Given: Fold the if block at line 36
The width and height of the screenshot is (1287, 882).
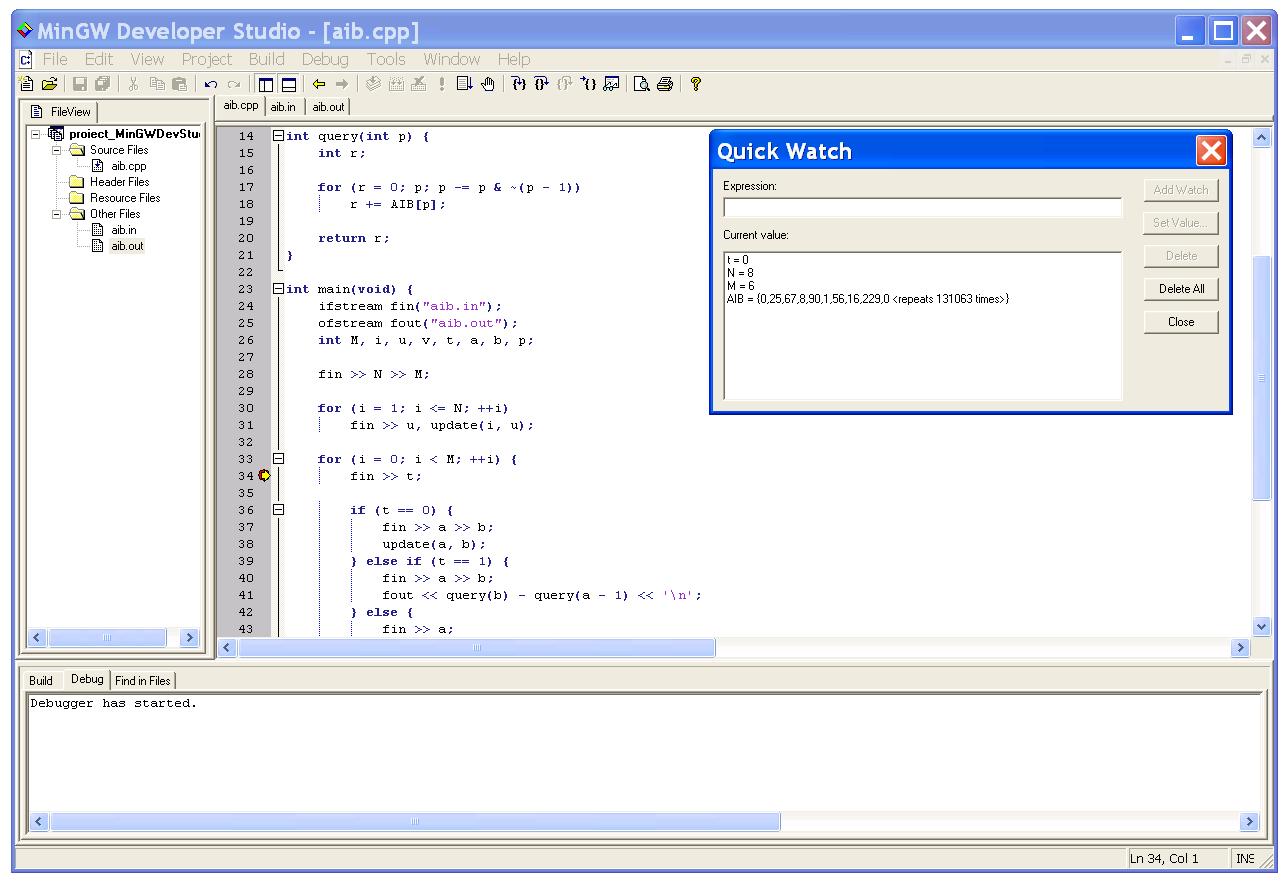Looking at the screenshot, I should (278, 510).
